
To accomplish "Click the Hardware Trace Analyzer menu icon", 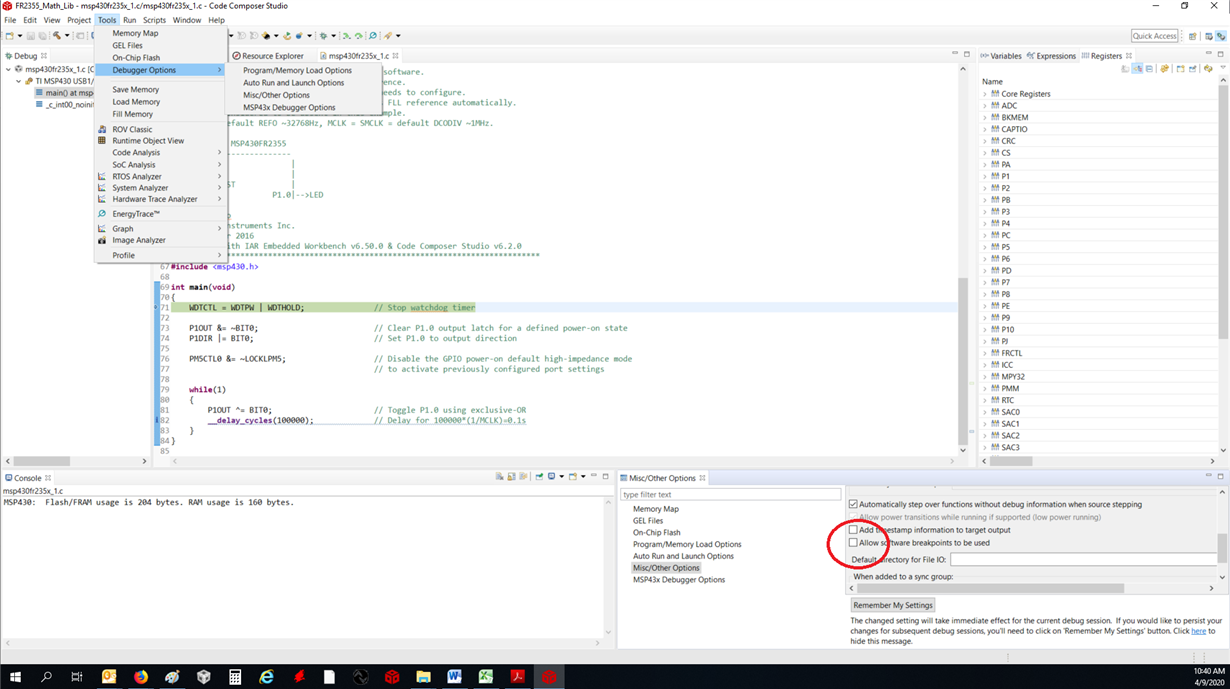I will point(102,199).
